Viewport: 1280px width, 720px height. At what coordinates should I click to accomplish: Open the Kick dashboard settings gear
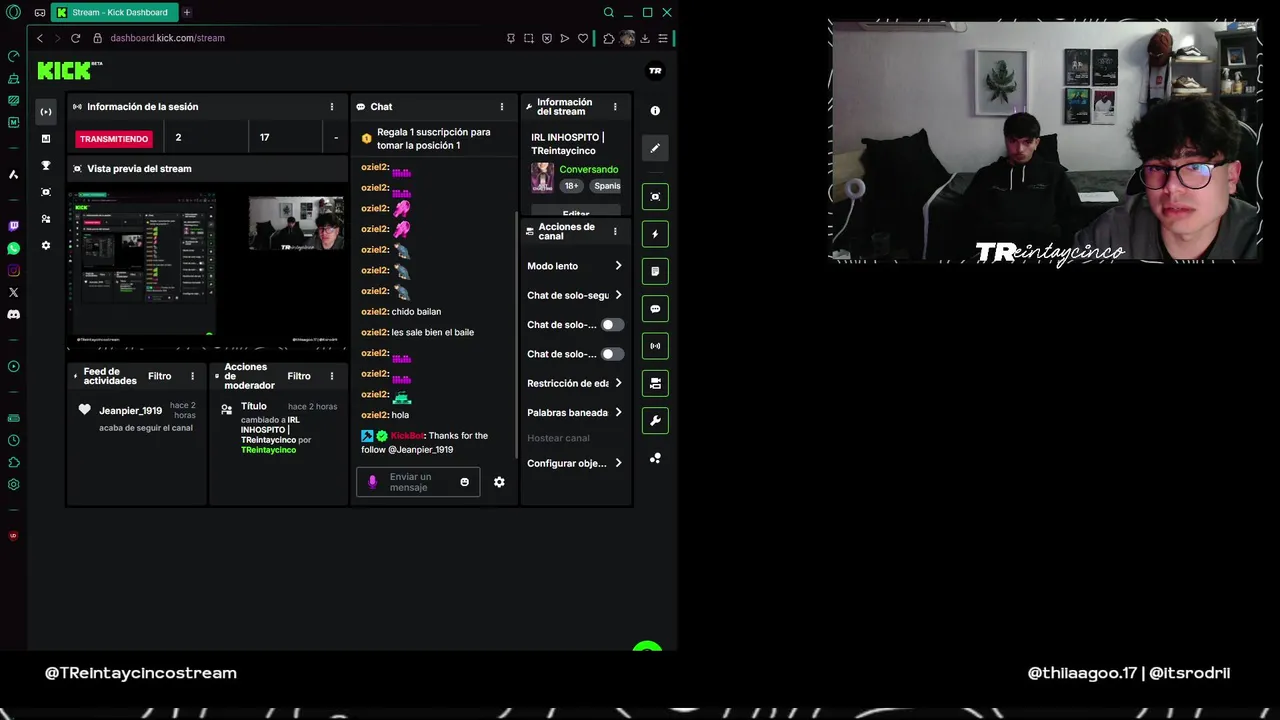(46, 245)
